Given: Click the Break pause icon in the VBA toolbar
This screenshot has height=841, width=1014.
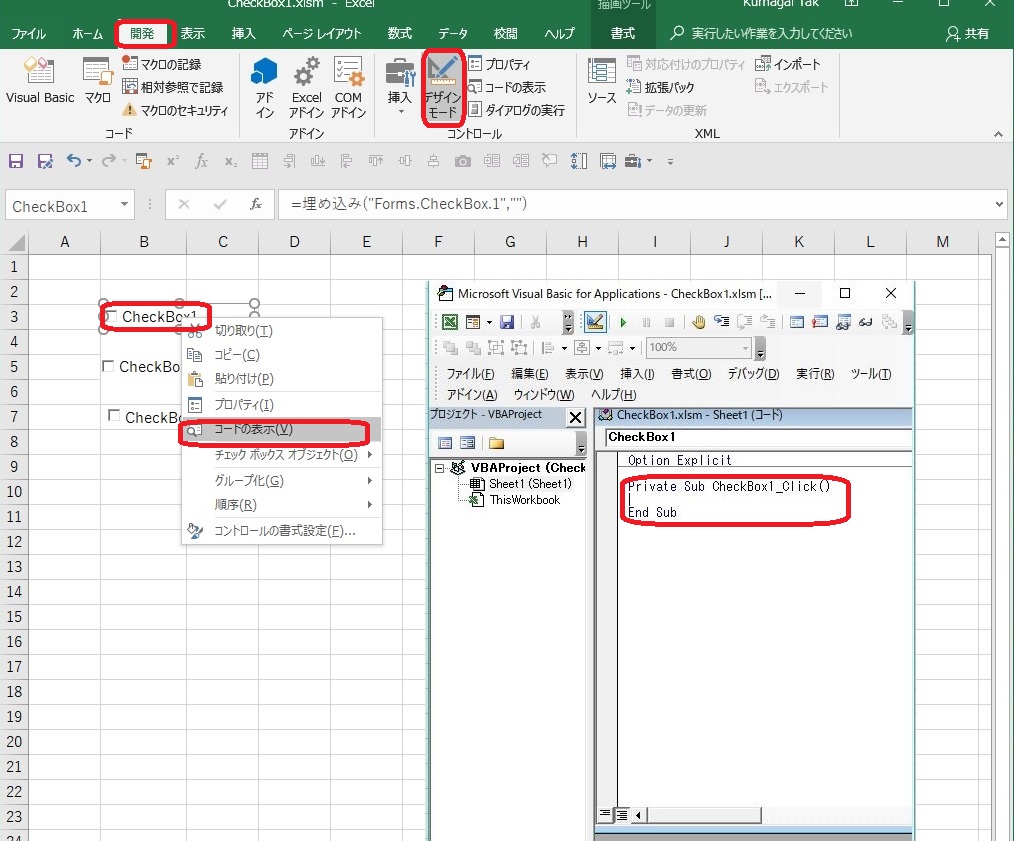Looking at the screenshot, I should pos(646,322).
